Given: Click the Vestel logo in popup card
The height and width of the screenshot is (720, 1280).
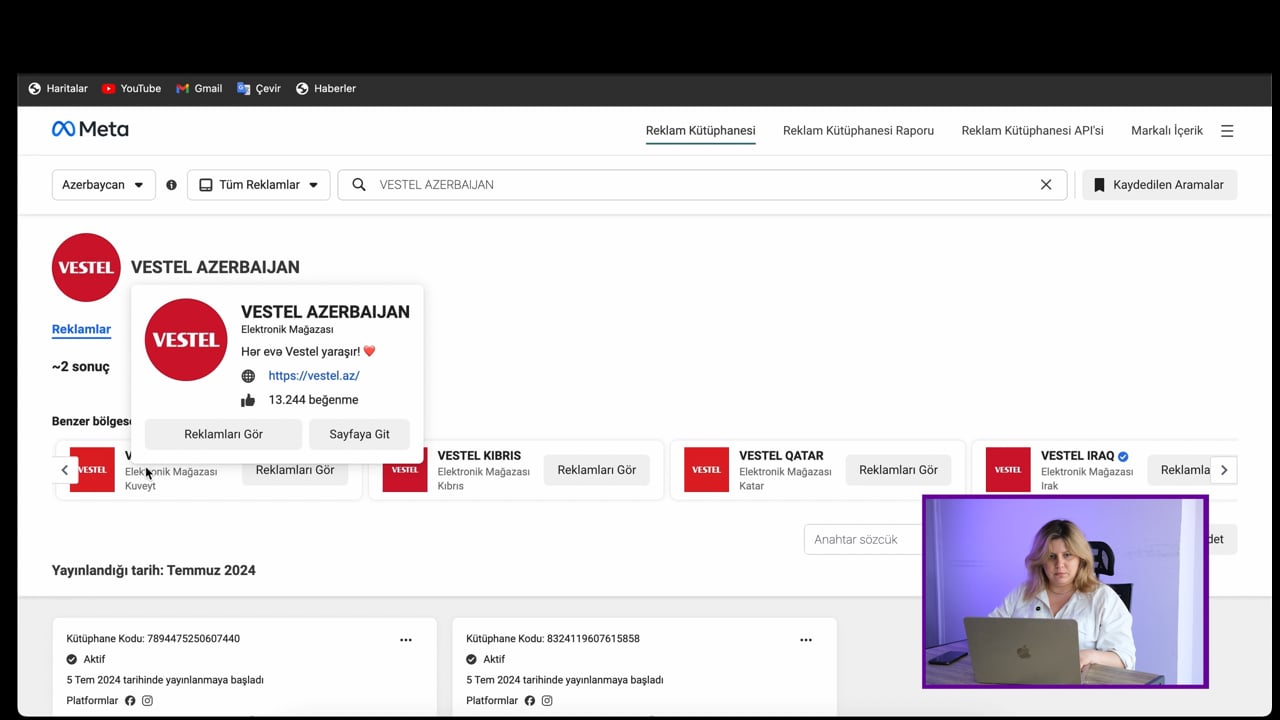Looking at the screenshot, I should (186, 339).
